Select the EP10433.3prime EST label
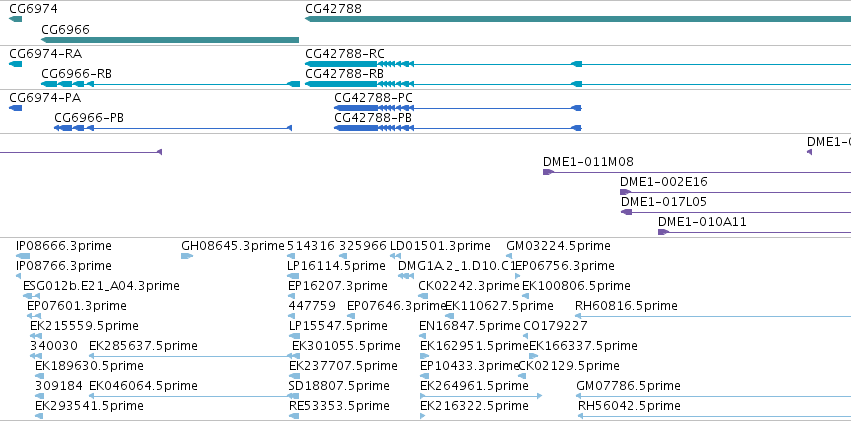The height and width of the screenshot is (421, 851). point(470,365)
